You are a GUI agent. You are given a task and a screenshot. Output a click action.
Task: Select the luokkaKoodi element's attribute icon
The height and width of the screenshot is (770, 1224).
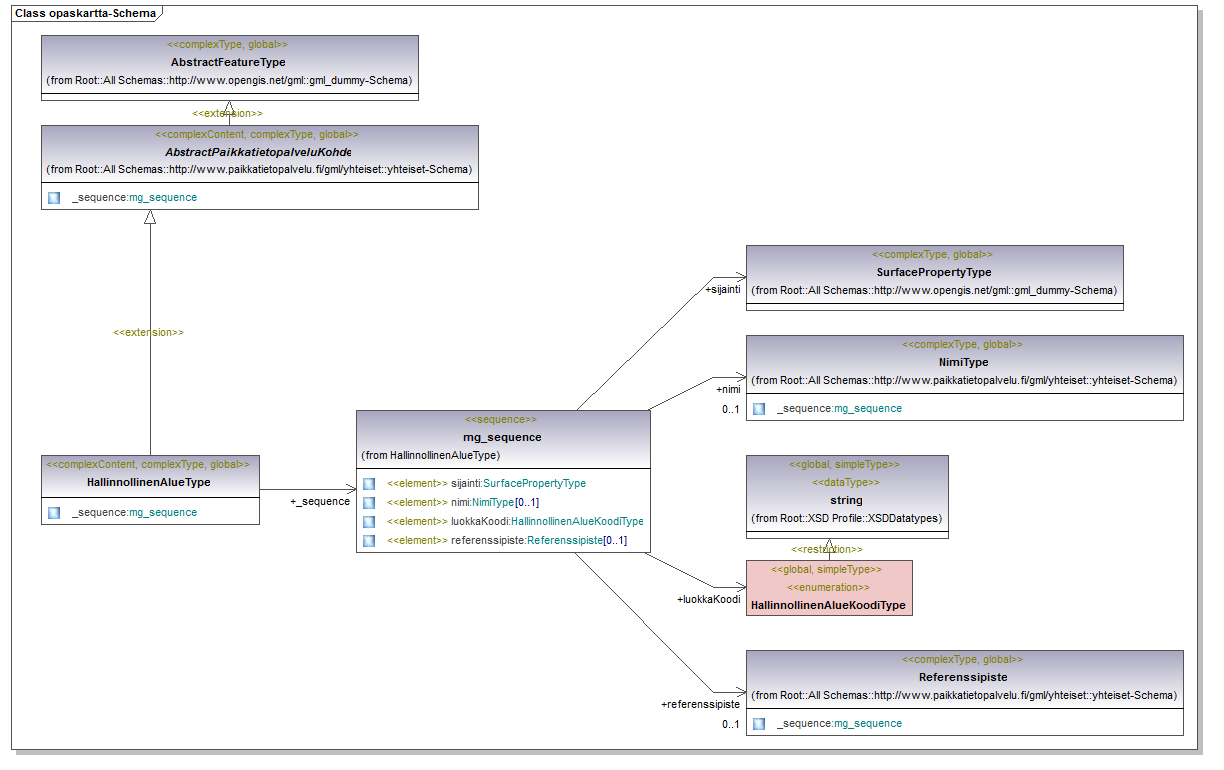pyautogui.click(x=369, y=521)
